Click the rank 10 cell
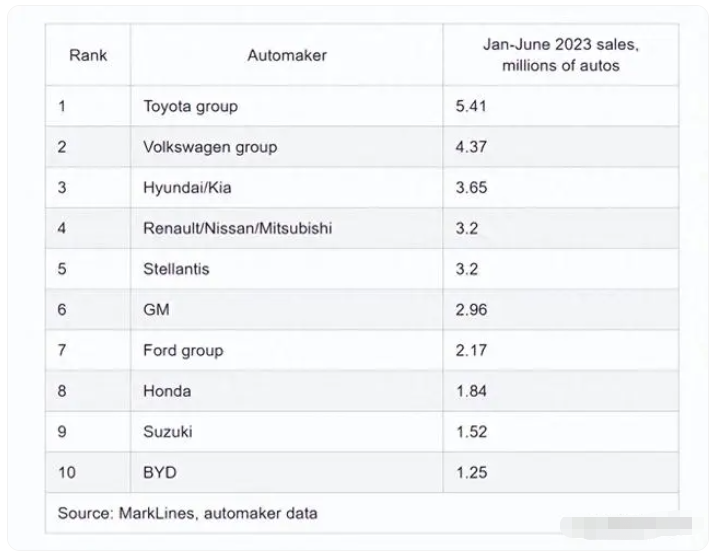 [x=67, y=472]
